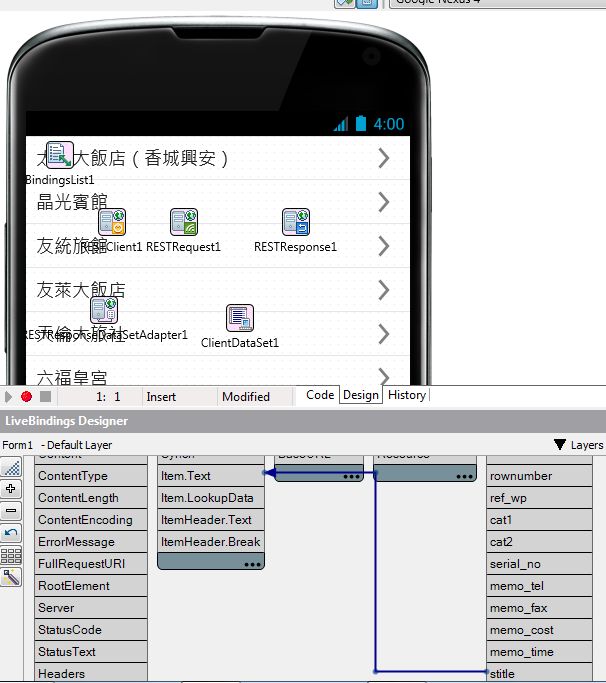Click the Insert status bar indicator
Image resolution: width=606 pixels, height=683 pixels.
pyautogui.click(x=161, y=396)
